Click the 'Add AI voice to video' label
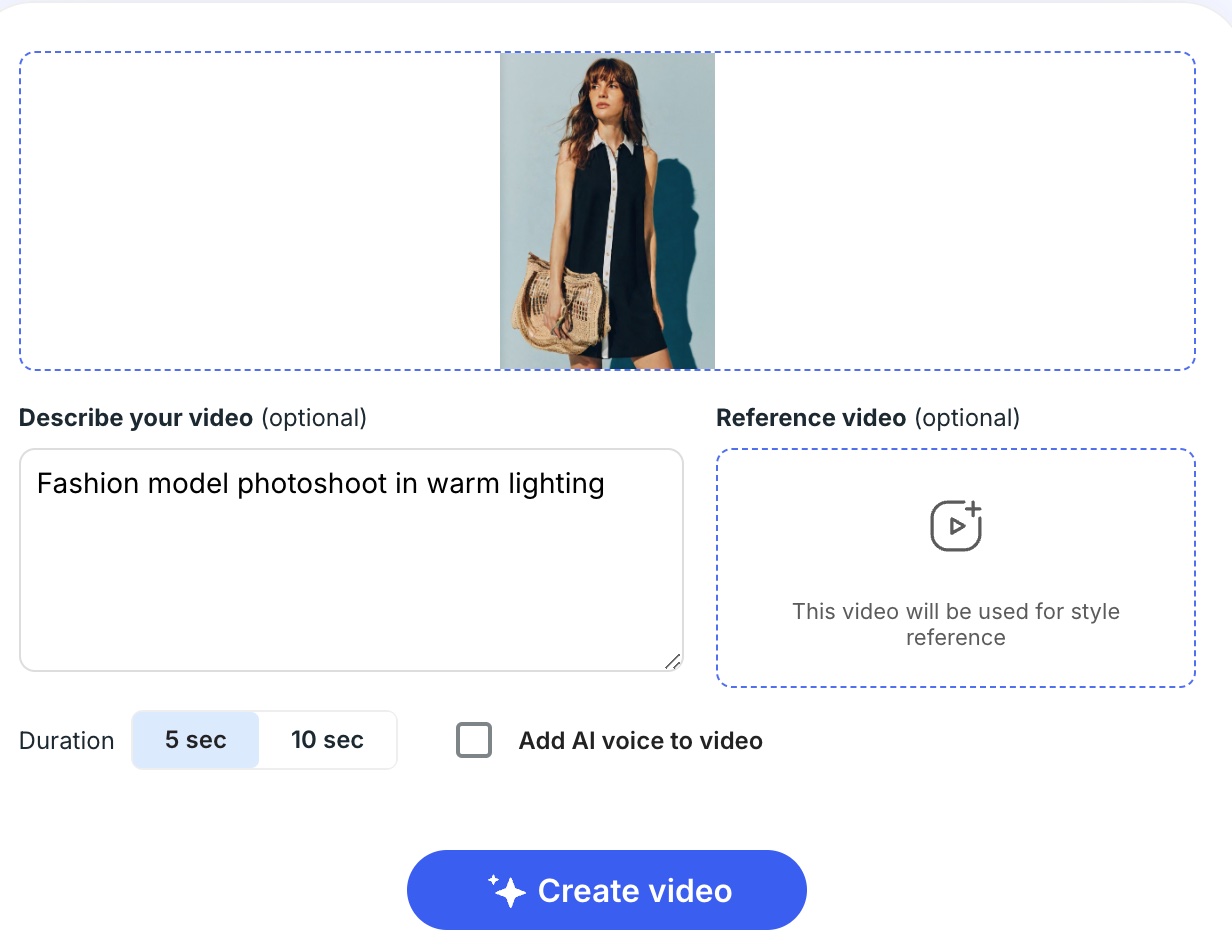The width and height of the screenshot is (1232, 950). [x=641, y=741]
